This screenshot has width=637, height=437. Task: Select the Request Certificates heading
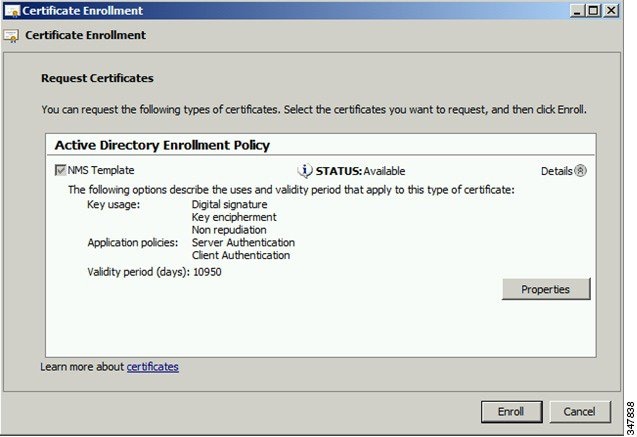[97, 78]
